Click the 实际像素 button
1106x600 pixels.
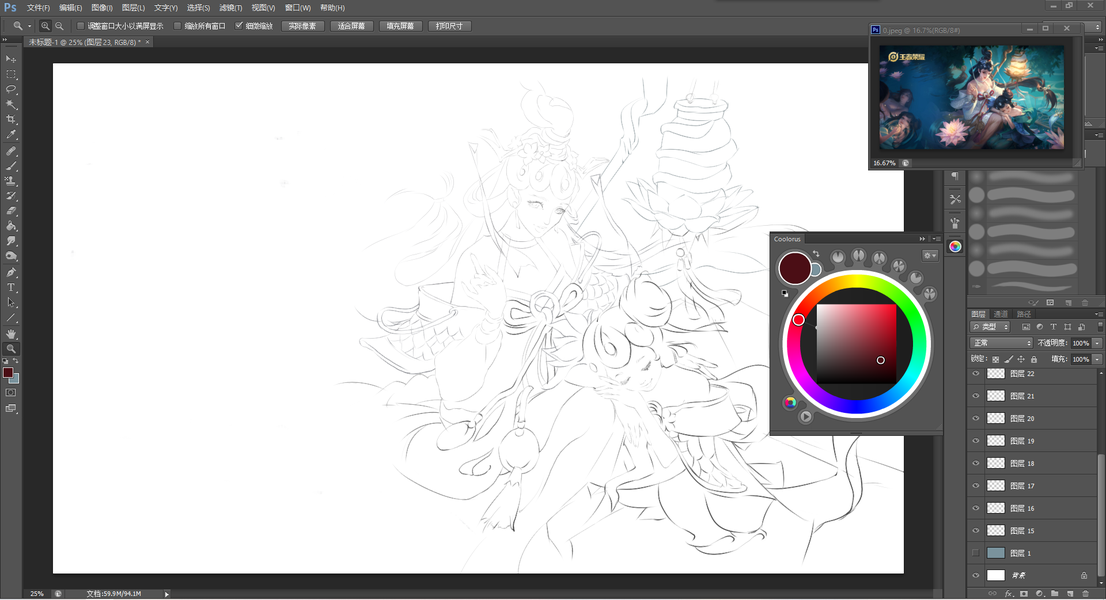click(x=303, y=26)
